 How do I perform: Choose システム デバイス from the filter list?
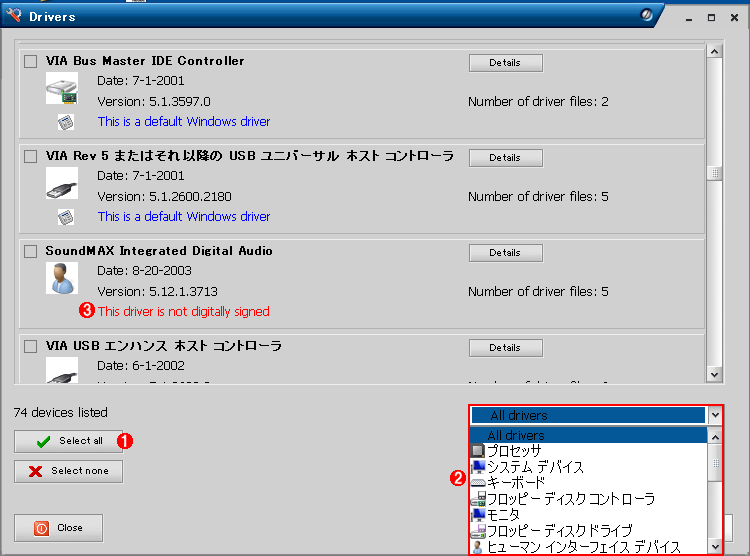588,467
